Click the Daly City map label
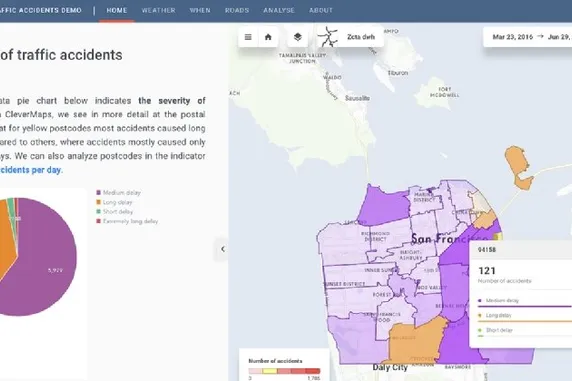572x381 pixels. point(390,367)
